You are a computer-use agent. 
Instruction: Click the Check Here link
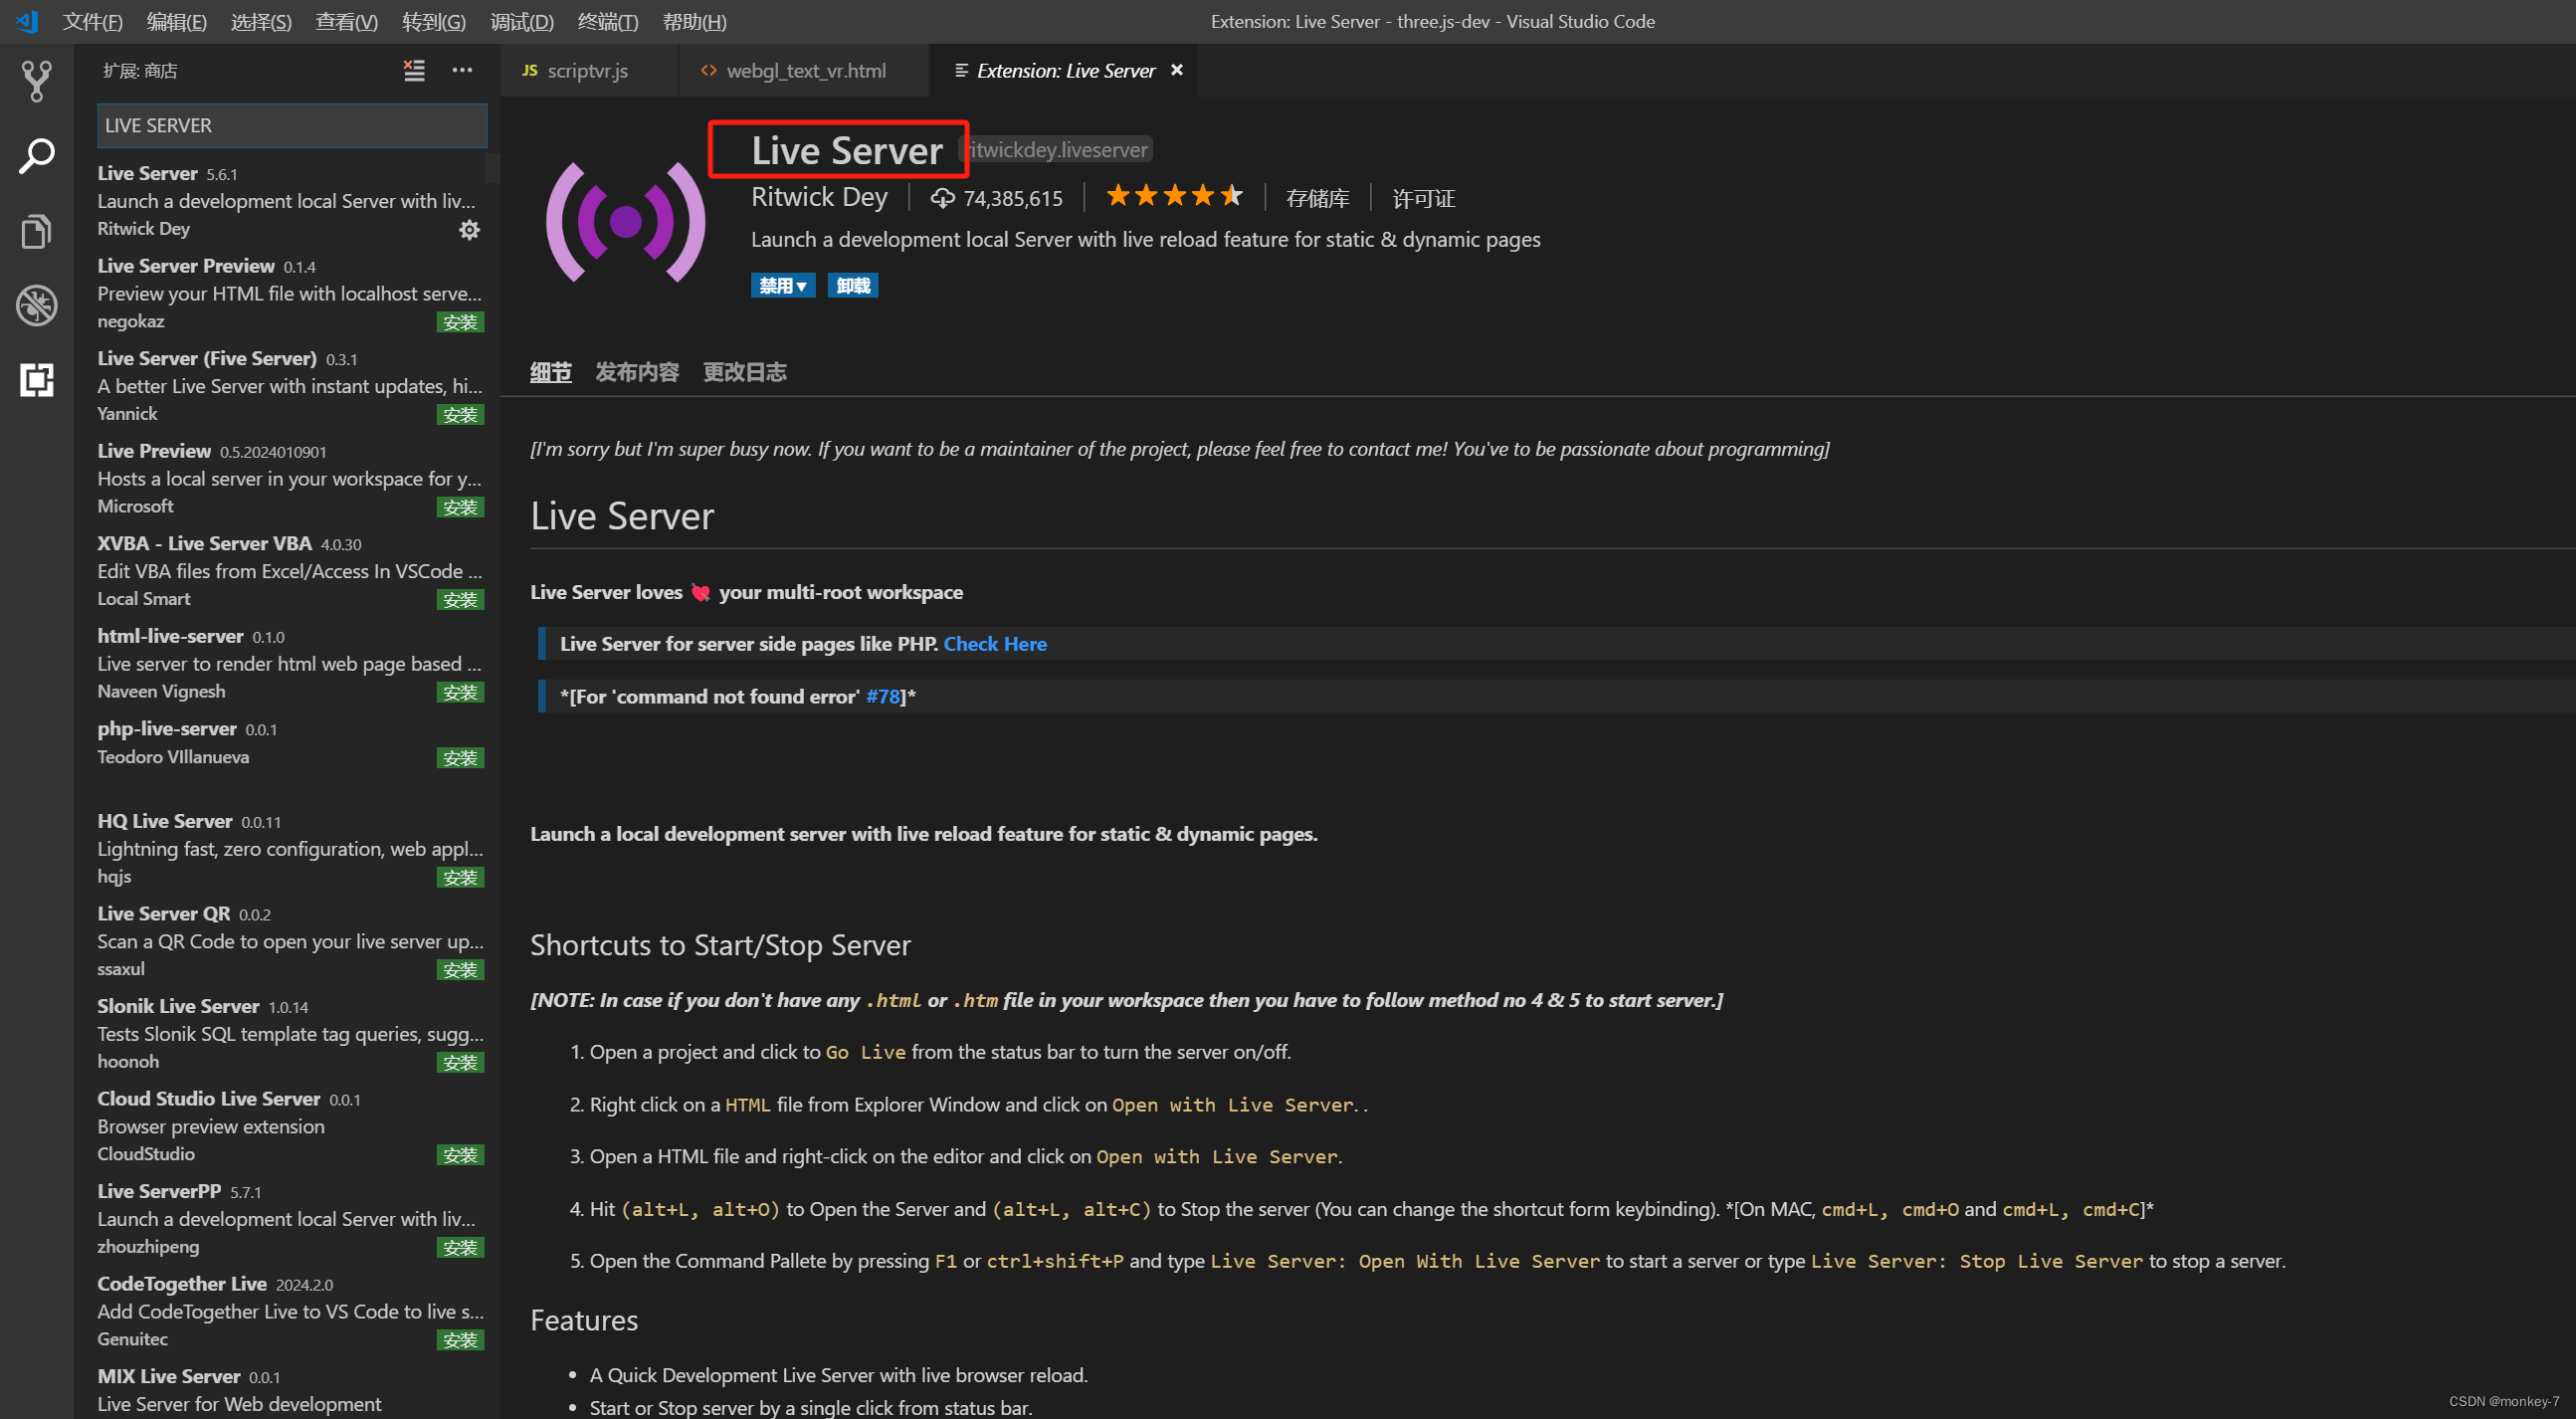tap(994, 644)
